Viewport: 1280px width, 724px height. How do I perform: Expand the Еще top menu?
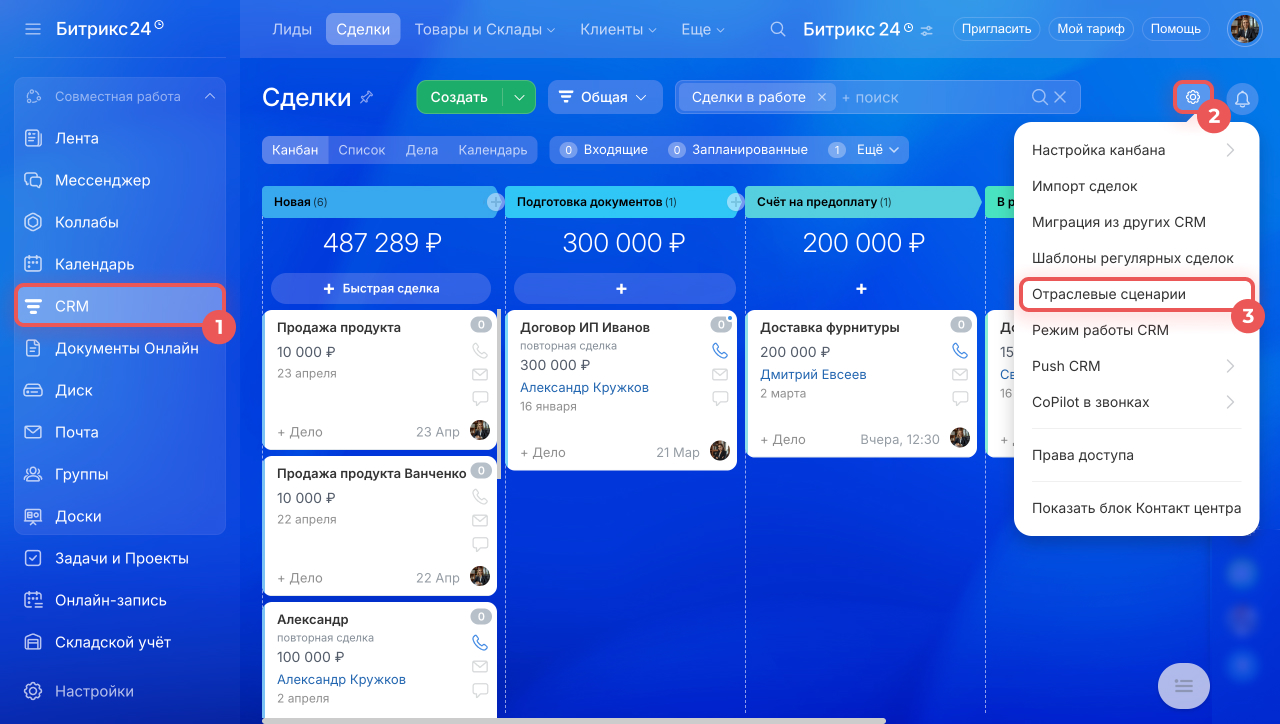703,29
